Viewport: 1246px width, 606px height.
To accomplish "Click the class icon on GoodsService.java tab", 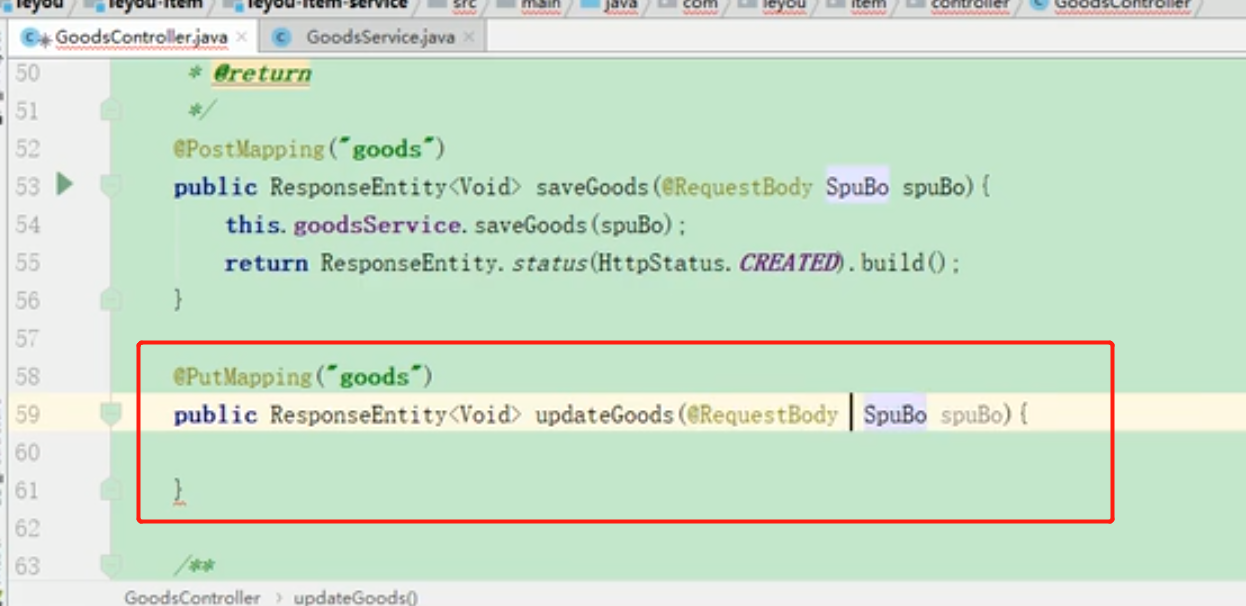I will pos(281,38).
